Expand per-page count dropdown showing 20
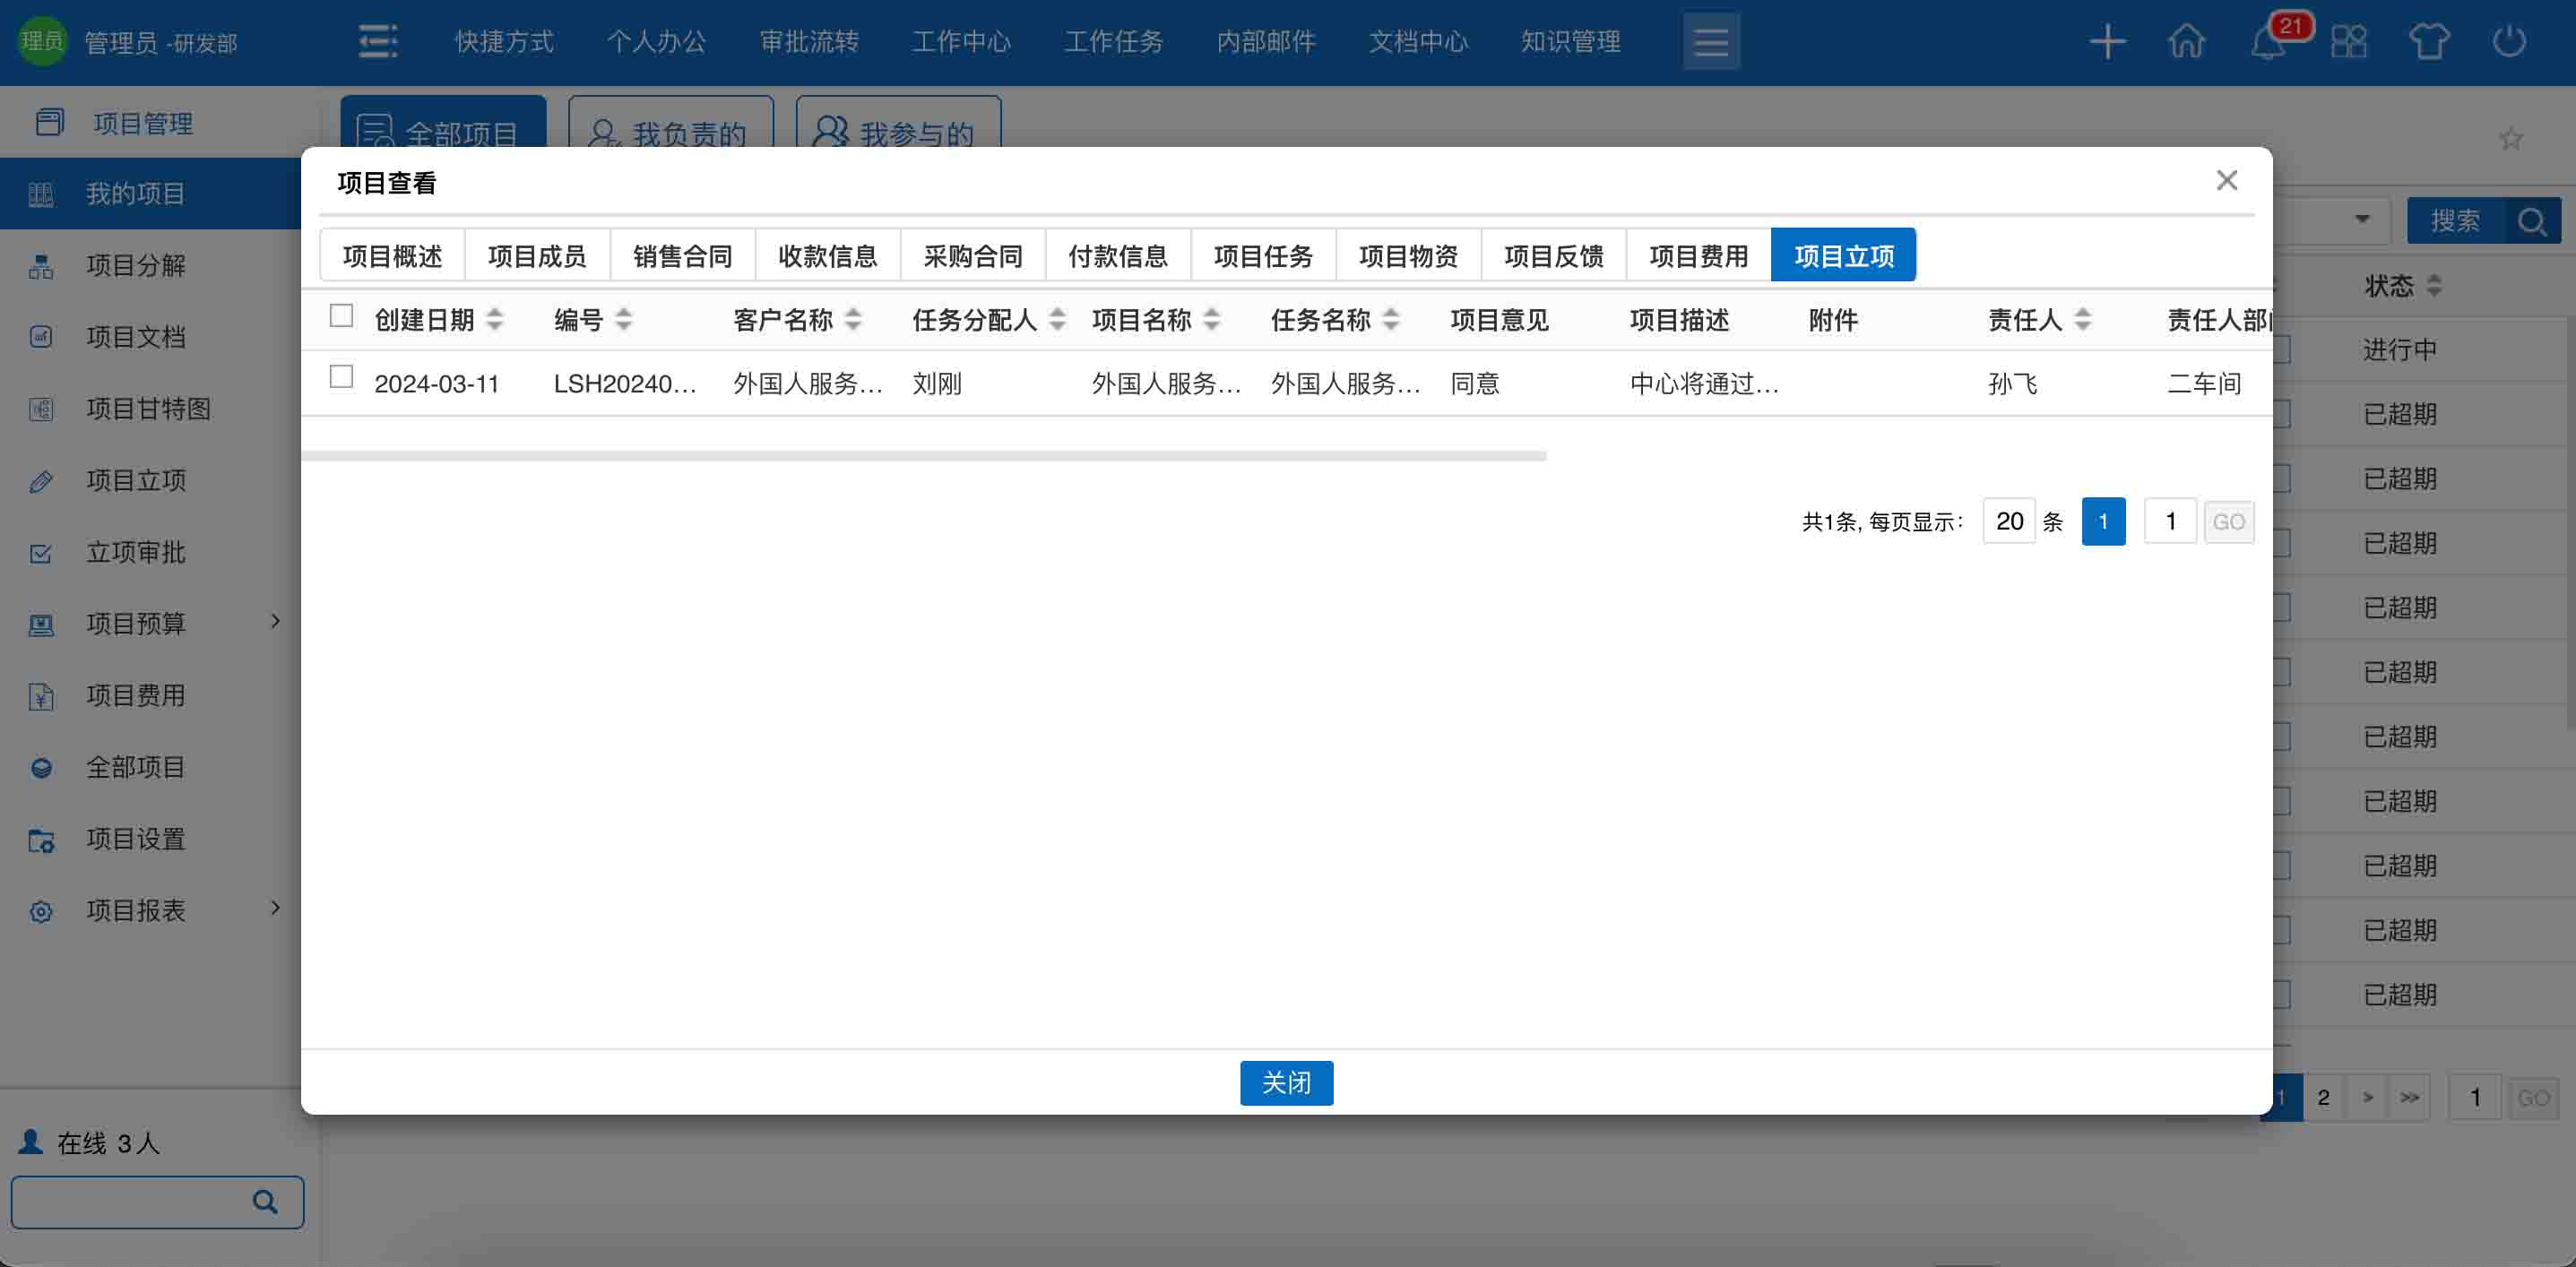Image resolution: width=2576 pixels, height=1267 pixels. coord(2010,521)
